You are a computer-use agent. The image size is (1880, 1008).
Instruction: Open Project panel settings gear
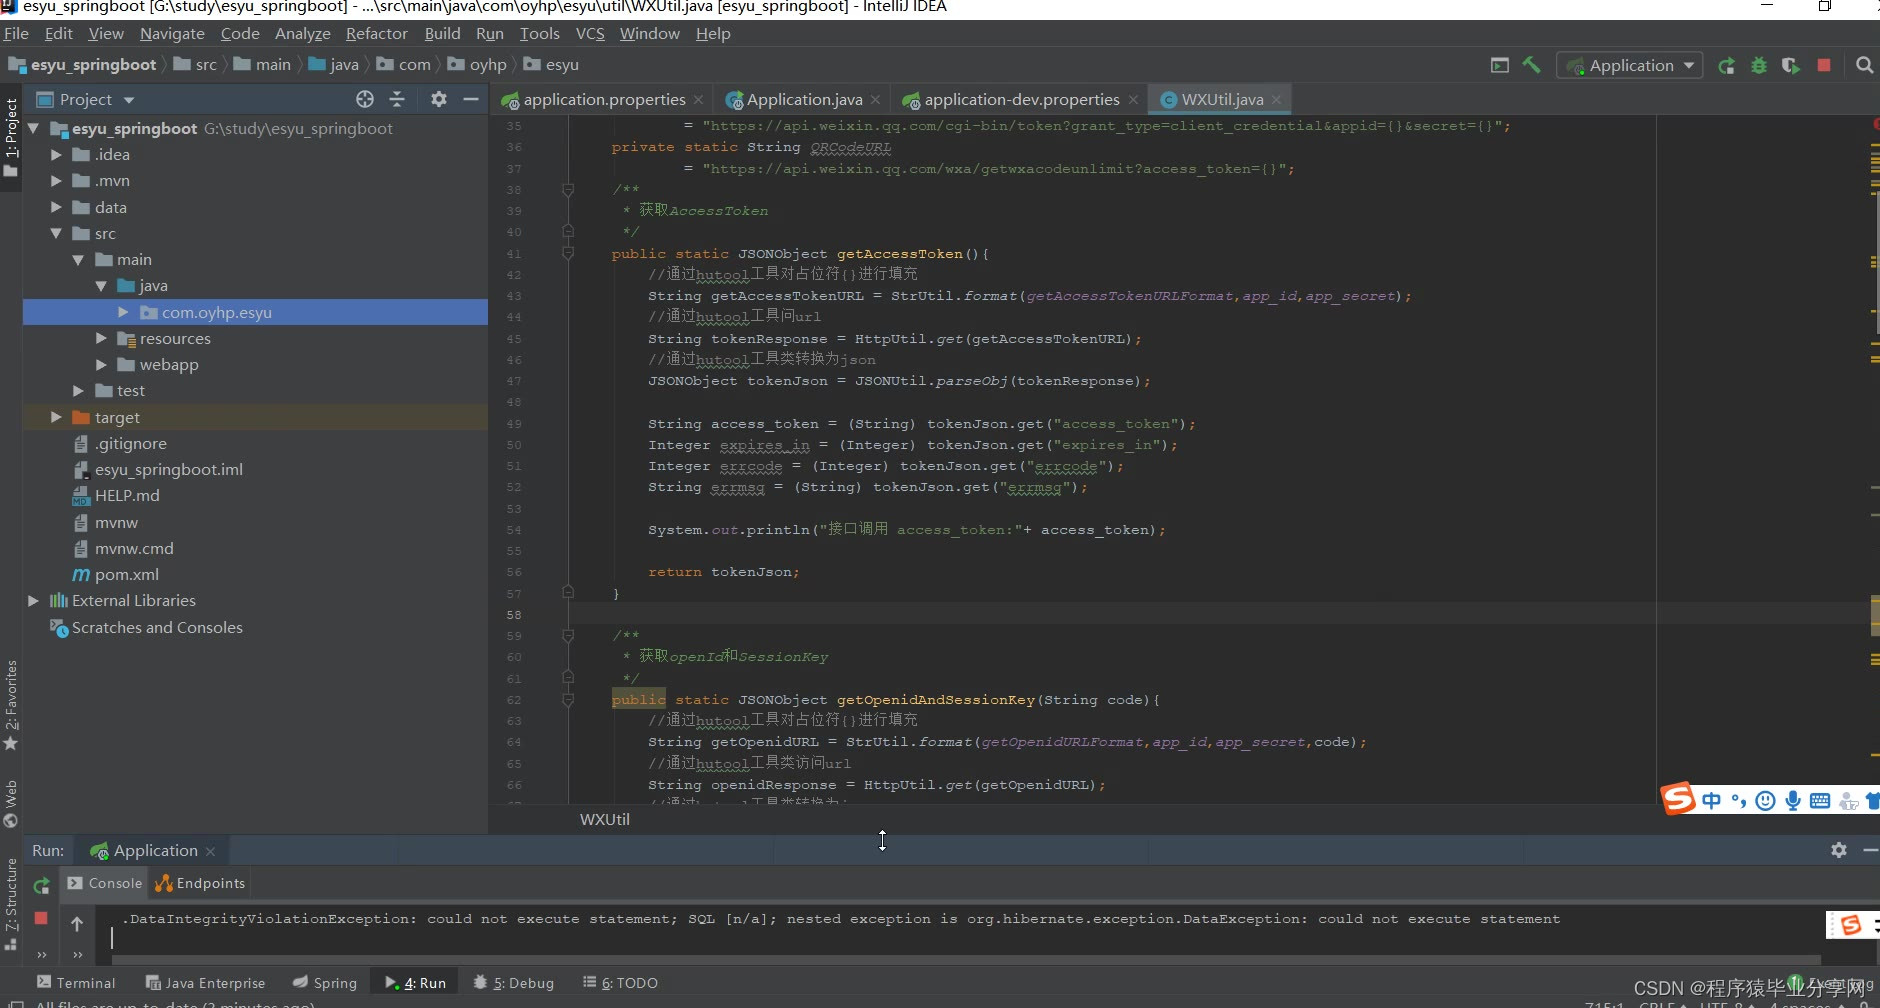[439, 99]
